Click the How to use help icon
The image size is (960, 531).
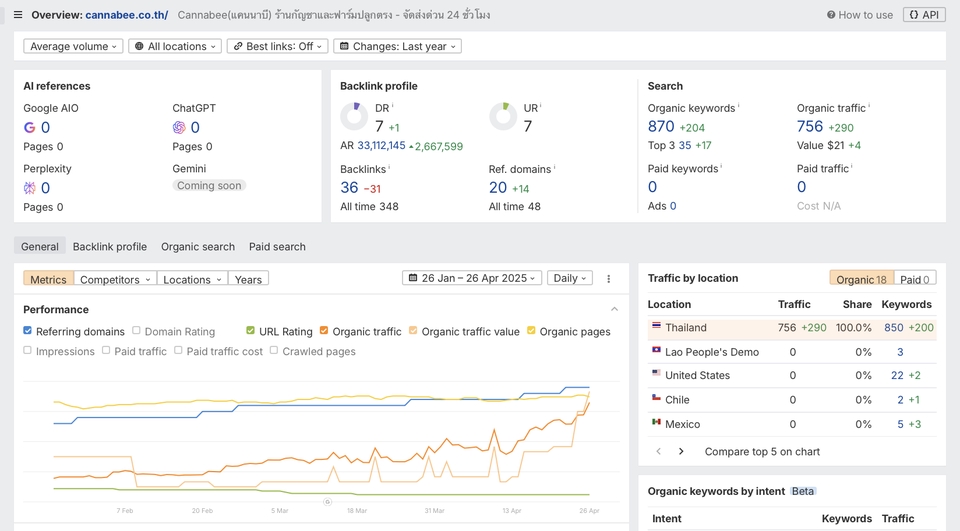pyautogui.click(x=831, y=15)
